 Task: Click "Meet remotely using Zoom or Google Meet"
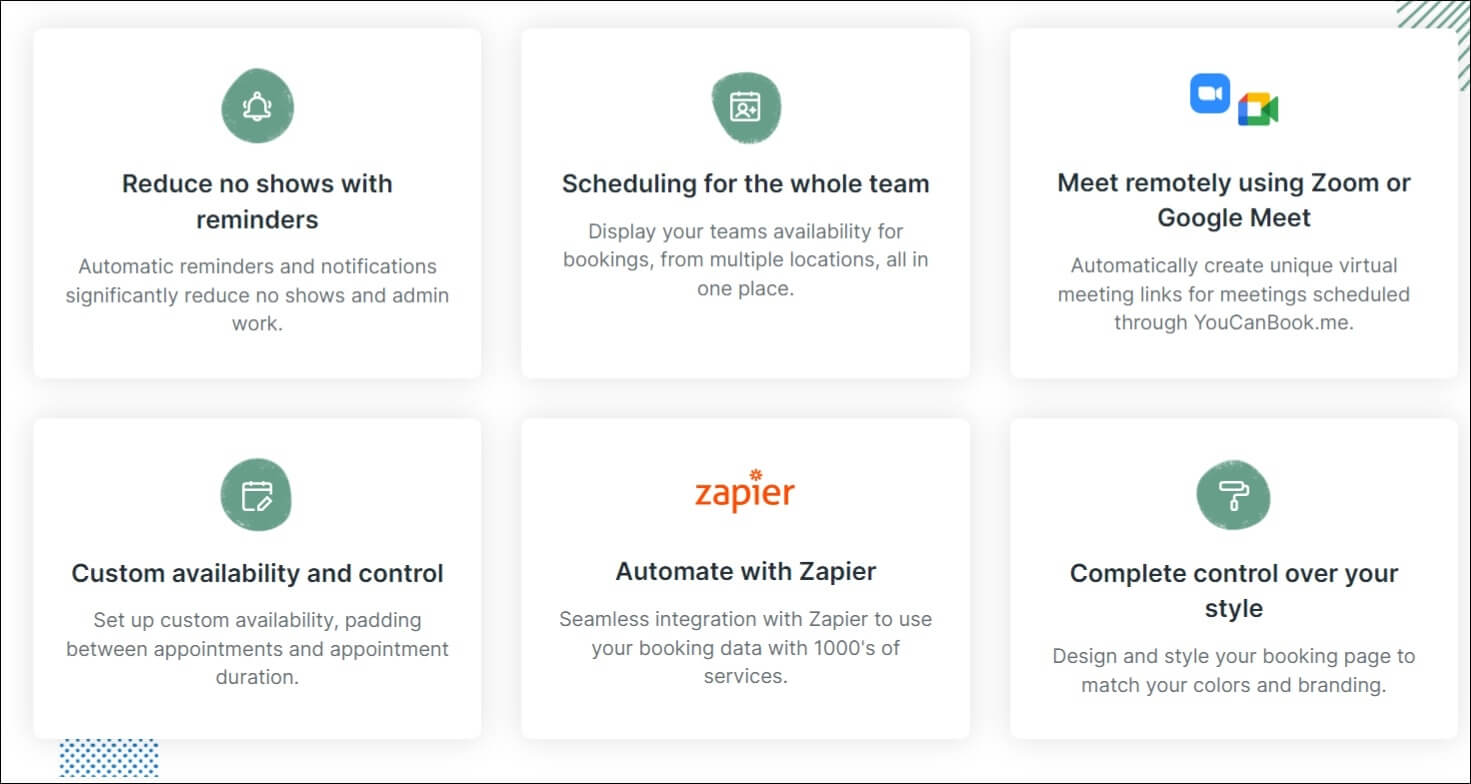click(x=1233, y=200)
